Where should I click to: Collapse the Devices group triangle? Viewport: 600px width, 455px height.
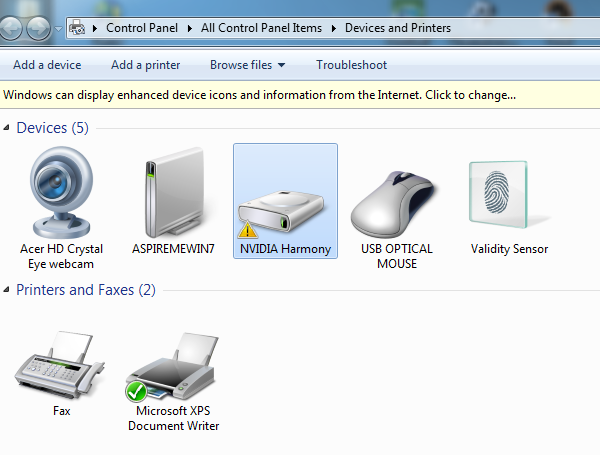[x=8, y=129]
